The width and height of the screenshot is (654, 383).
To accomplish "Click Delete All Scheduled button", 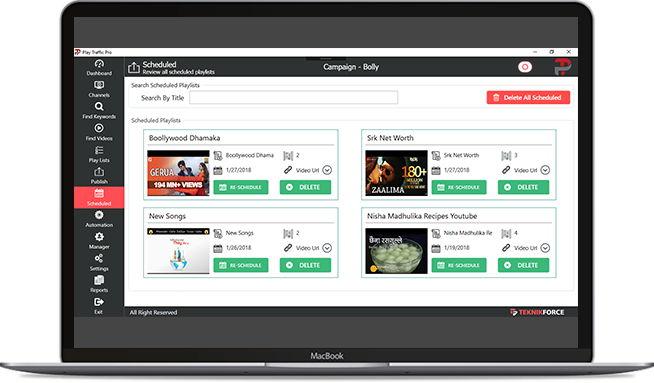I will coord(528,98).
